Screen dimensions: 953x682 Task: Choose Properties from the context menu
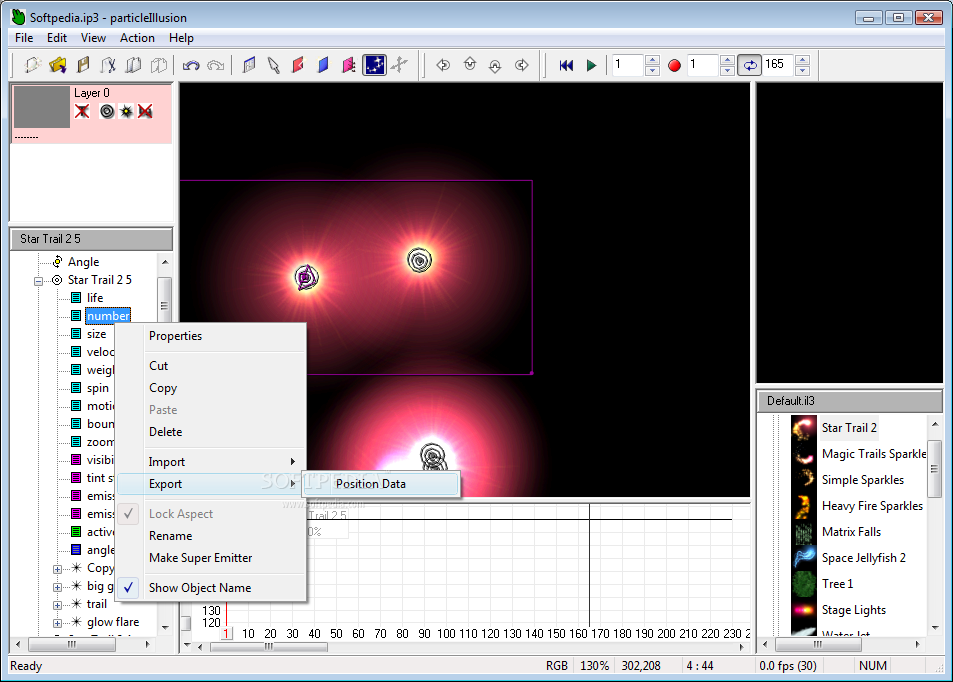click(211, 336)
